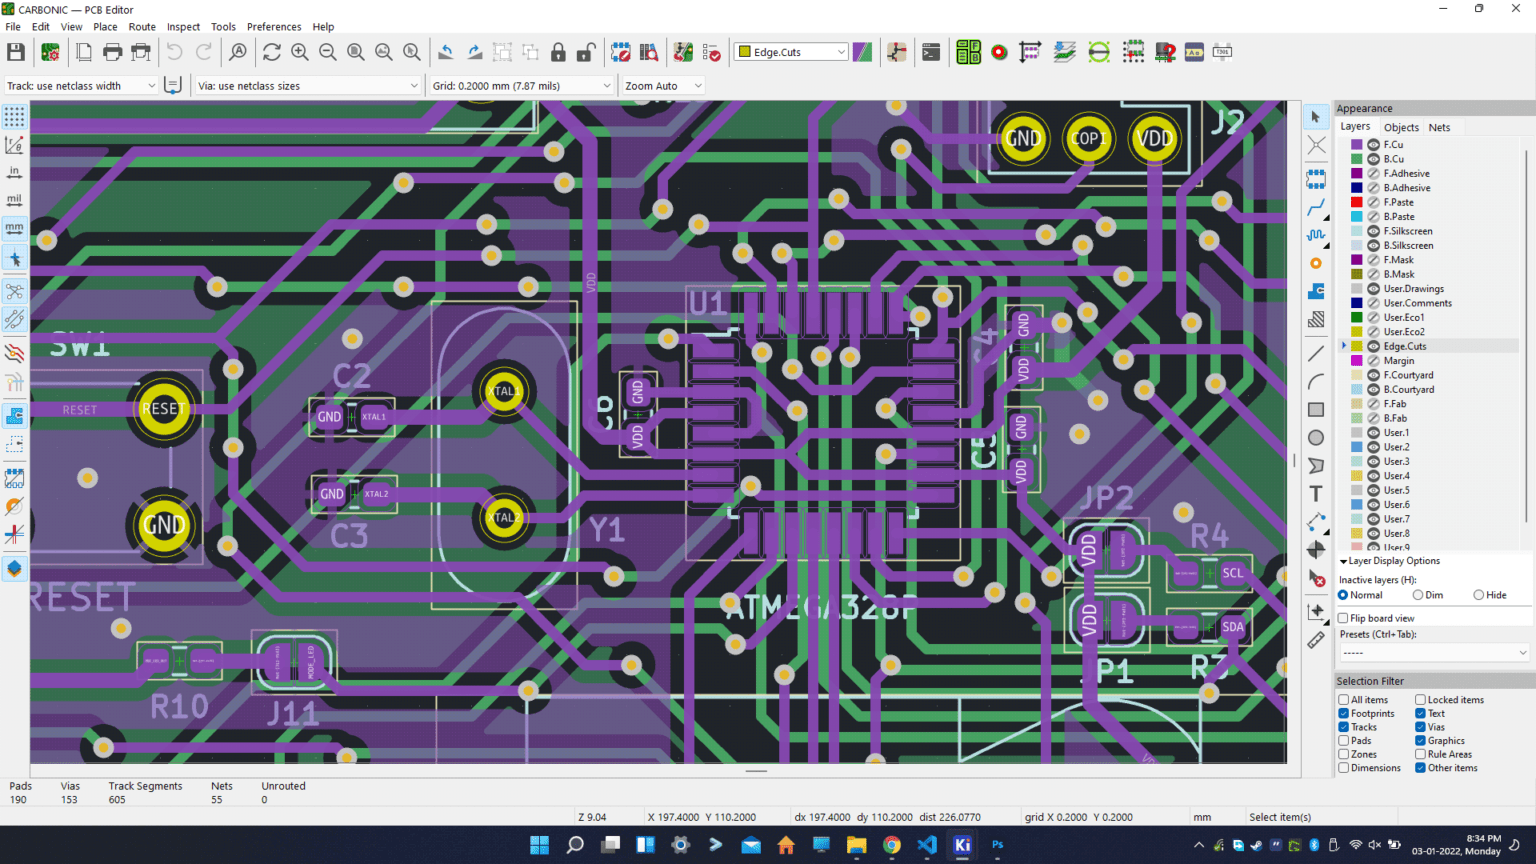Switch to the Nets tab
Image resolution: width=1536 pixels, height=864 pixels.
tap(1440, 127)
